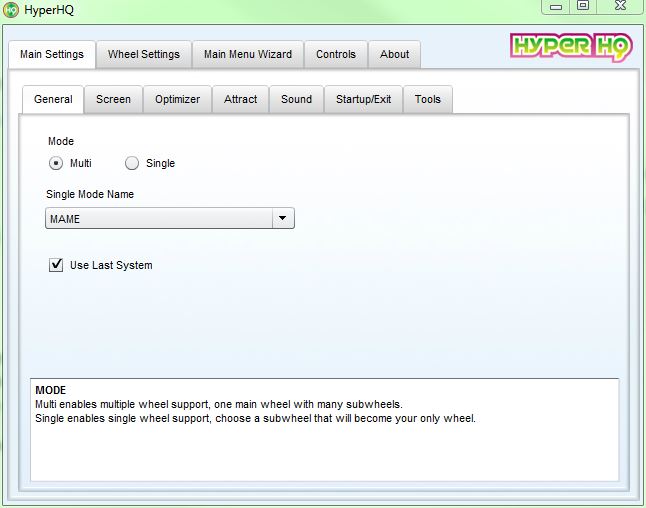Choose the Single mode radio button

132,163
